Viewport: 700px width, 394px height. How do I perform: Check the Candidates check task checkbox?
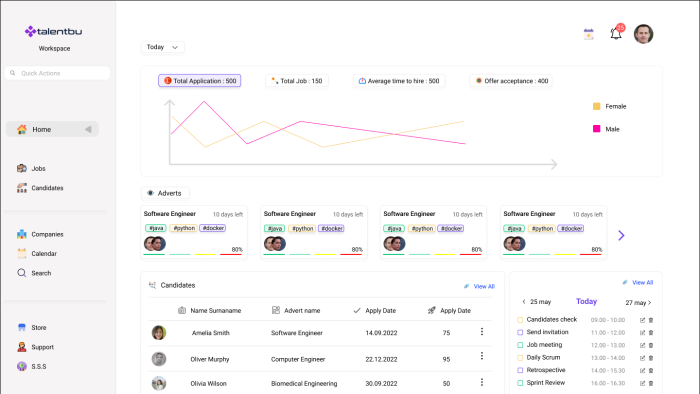coord(520,320)
